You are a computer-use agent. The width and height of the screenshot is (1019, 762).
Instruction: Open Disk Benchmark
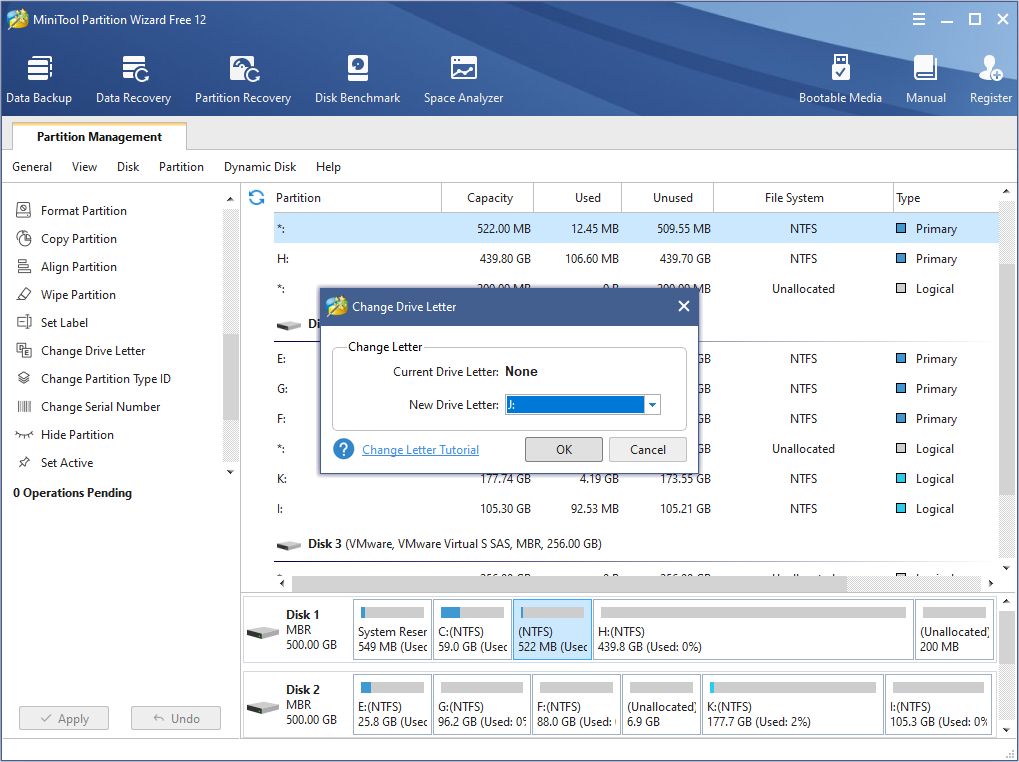[x=357, y=80]
